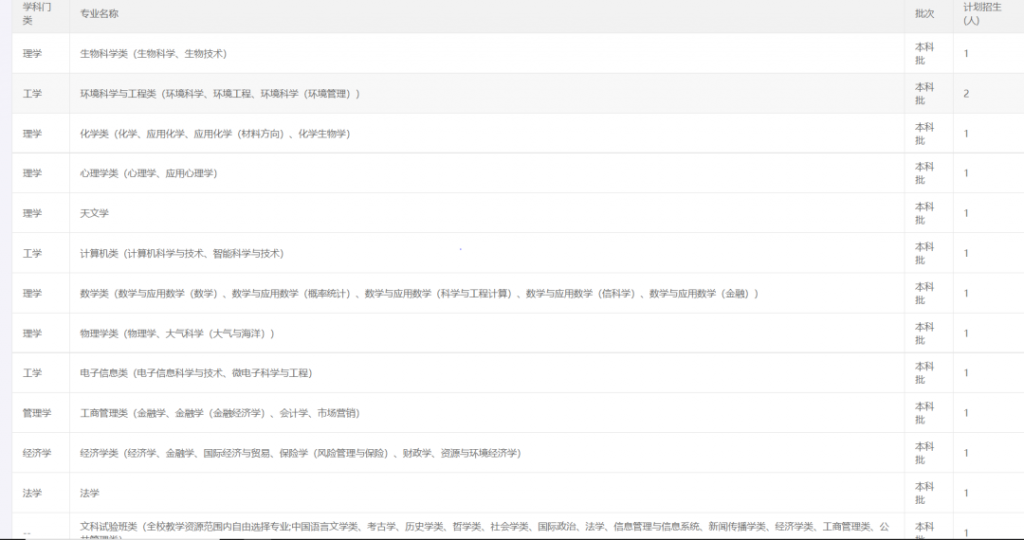Click enrollment count 1 for 经济学类

click(x=966, y=453)
